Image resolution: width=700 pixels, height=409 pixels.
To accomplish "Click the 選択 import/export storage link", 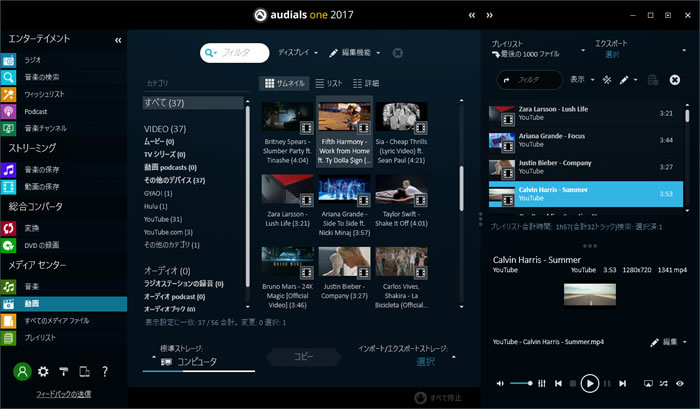I will 425,362.
